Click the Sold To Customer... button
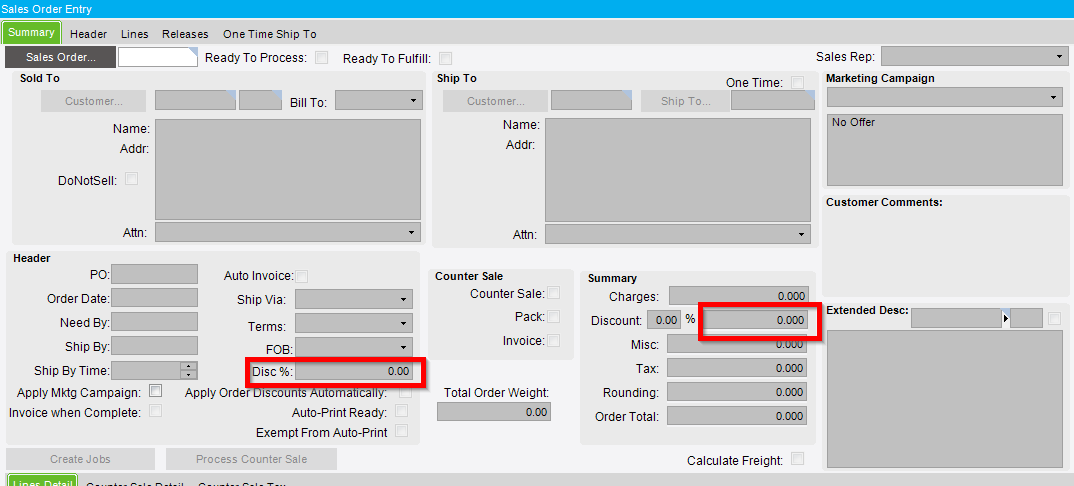The width and height of the screenshot is (1074, 486). pyautogui.click(x=94, y=101)
